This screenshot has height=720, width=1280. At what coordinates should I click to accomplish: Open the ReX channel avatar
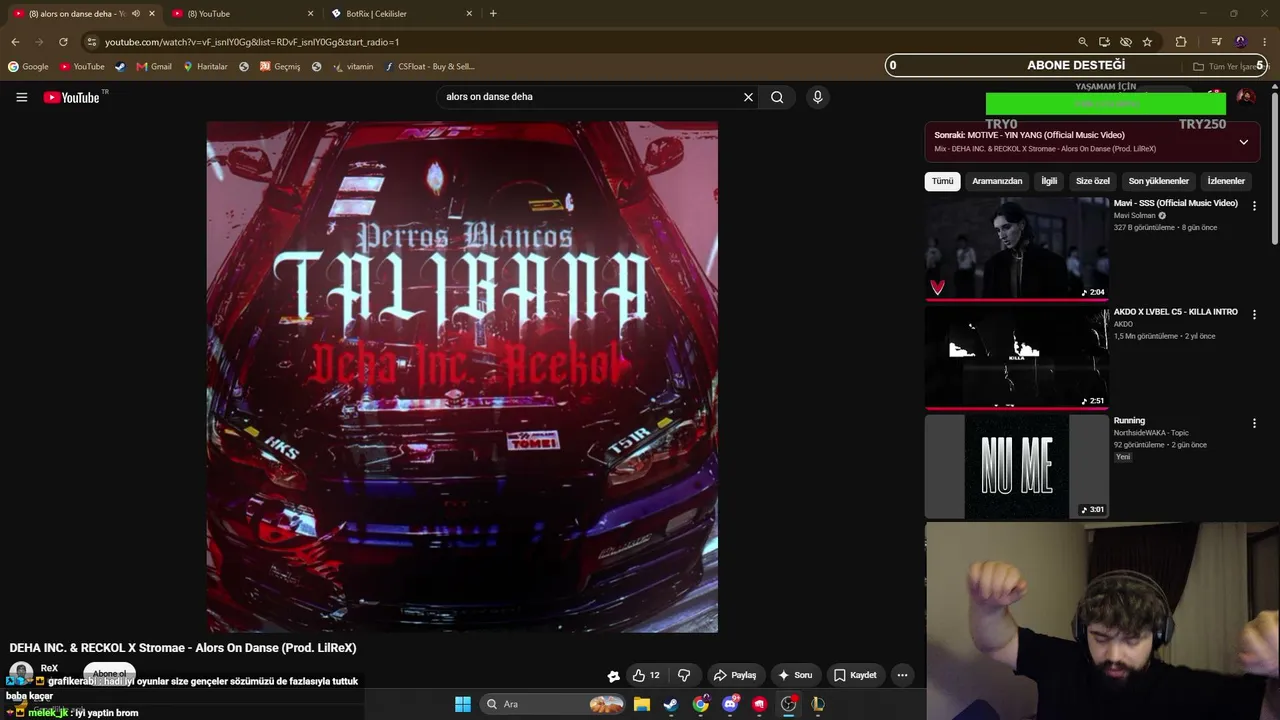coord(20,673)
